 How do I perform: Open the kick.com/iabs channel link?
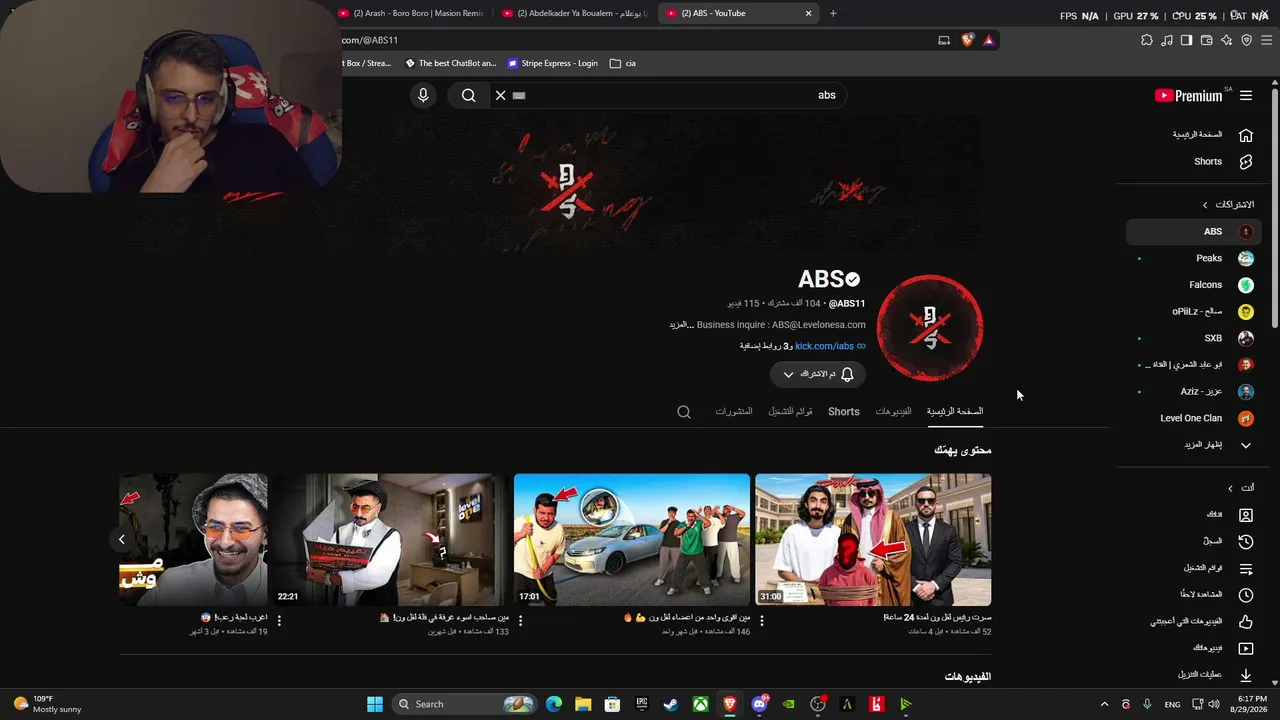click(x=825, y=346)
